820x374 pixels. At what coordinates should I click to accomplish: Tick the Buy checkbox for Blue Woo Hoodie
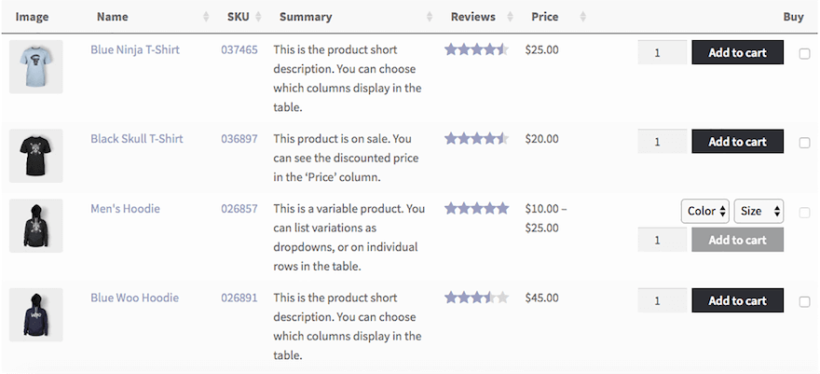pyautogui.click(x=805, y=302)
